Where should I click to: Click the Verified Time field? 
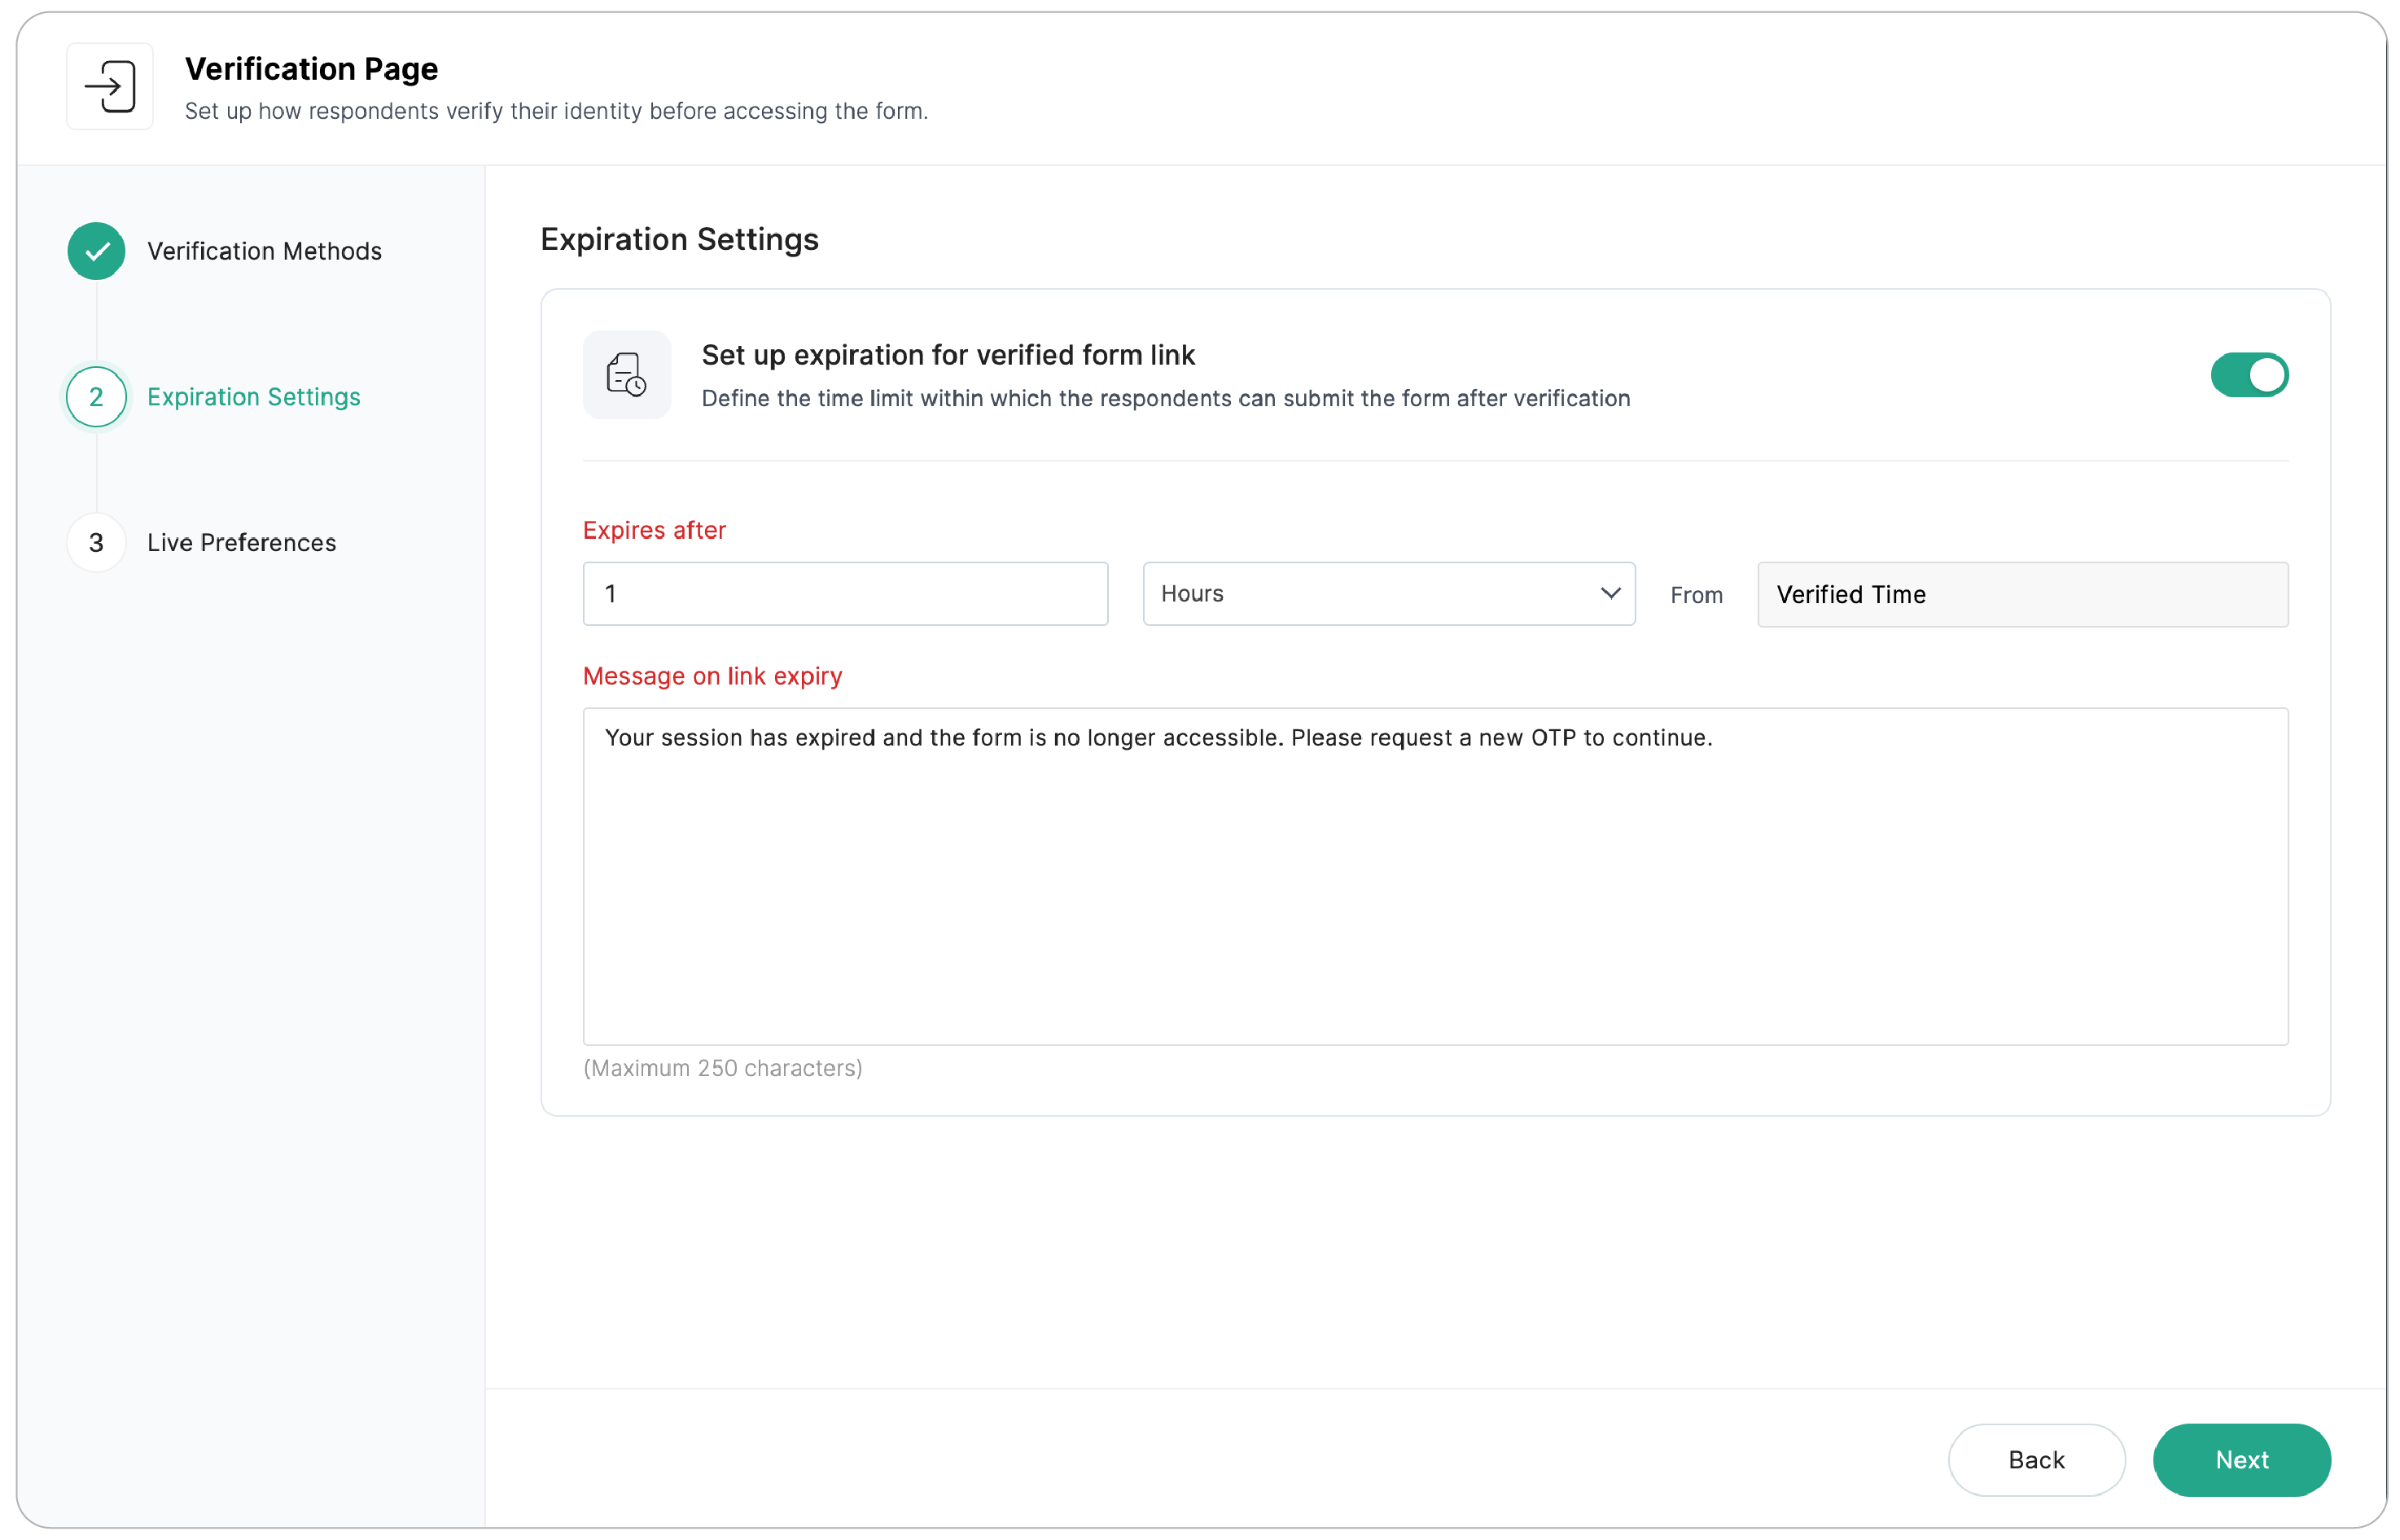pos(2023,595)
